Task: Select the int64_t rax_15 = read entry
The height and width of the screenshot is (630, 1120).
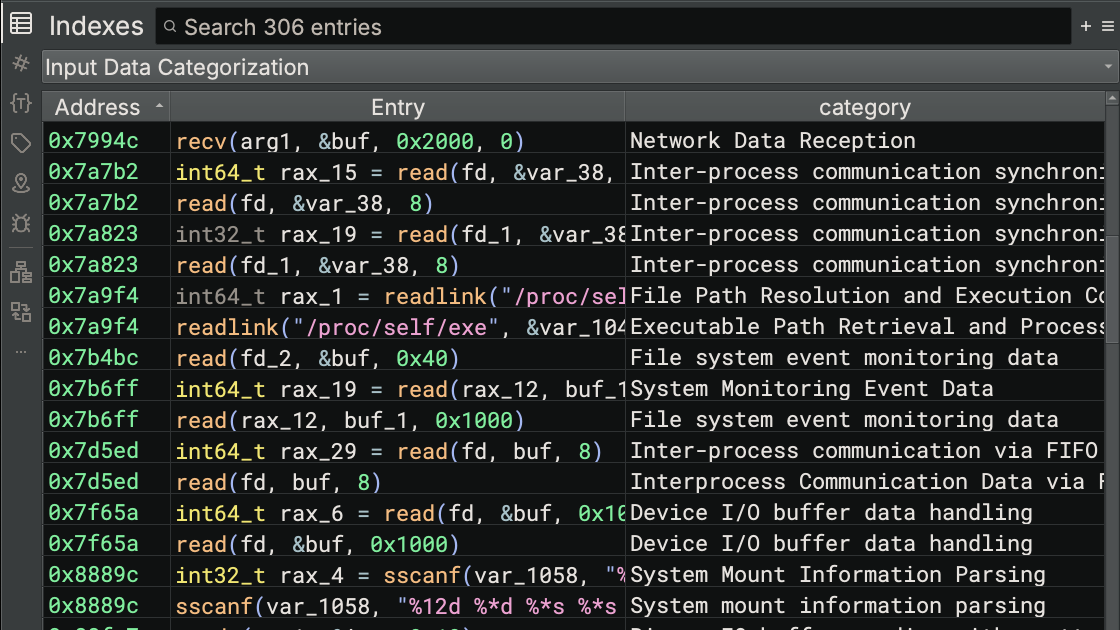Action: tap(399, 172)
